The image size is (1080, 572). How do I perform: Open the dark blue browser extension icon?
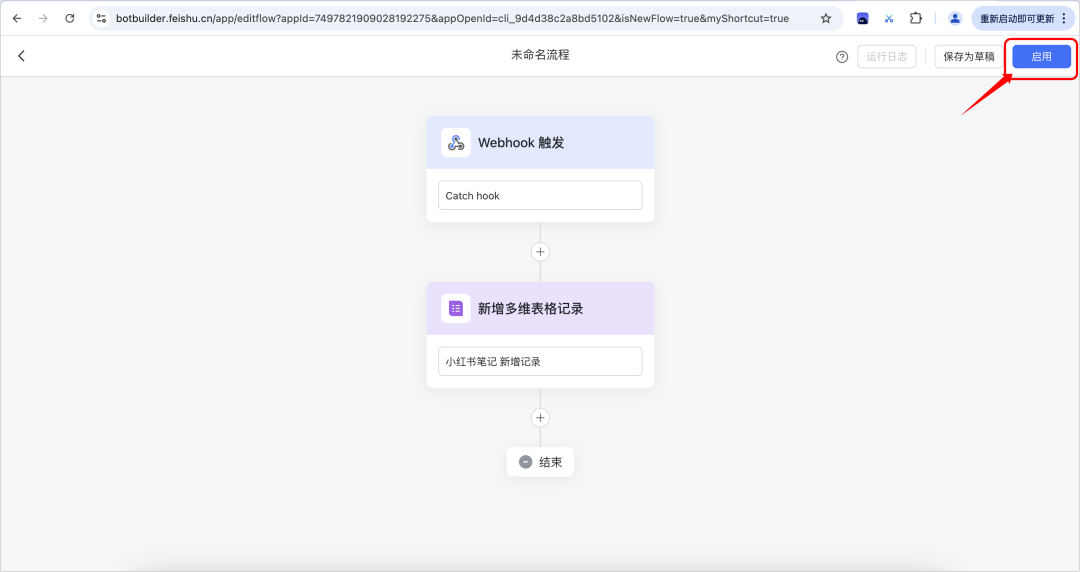coord(862,19)
